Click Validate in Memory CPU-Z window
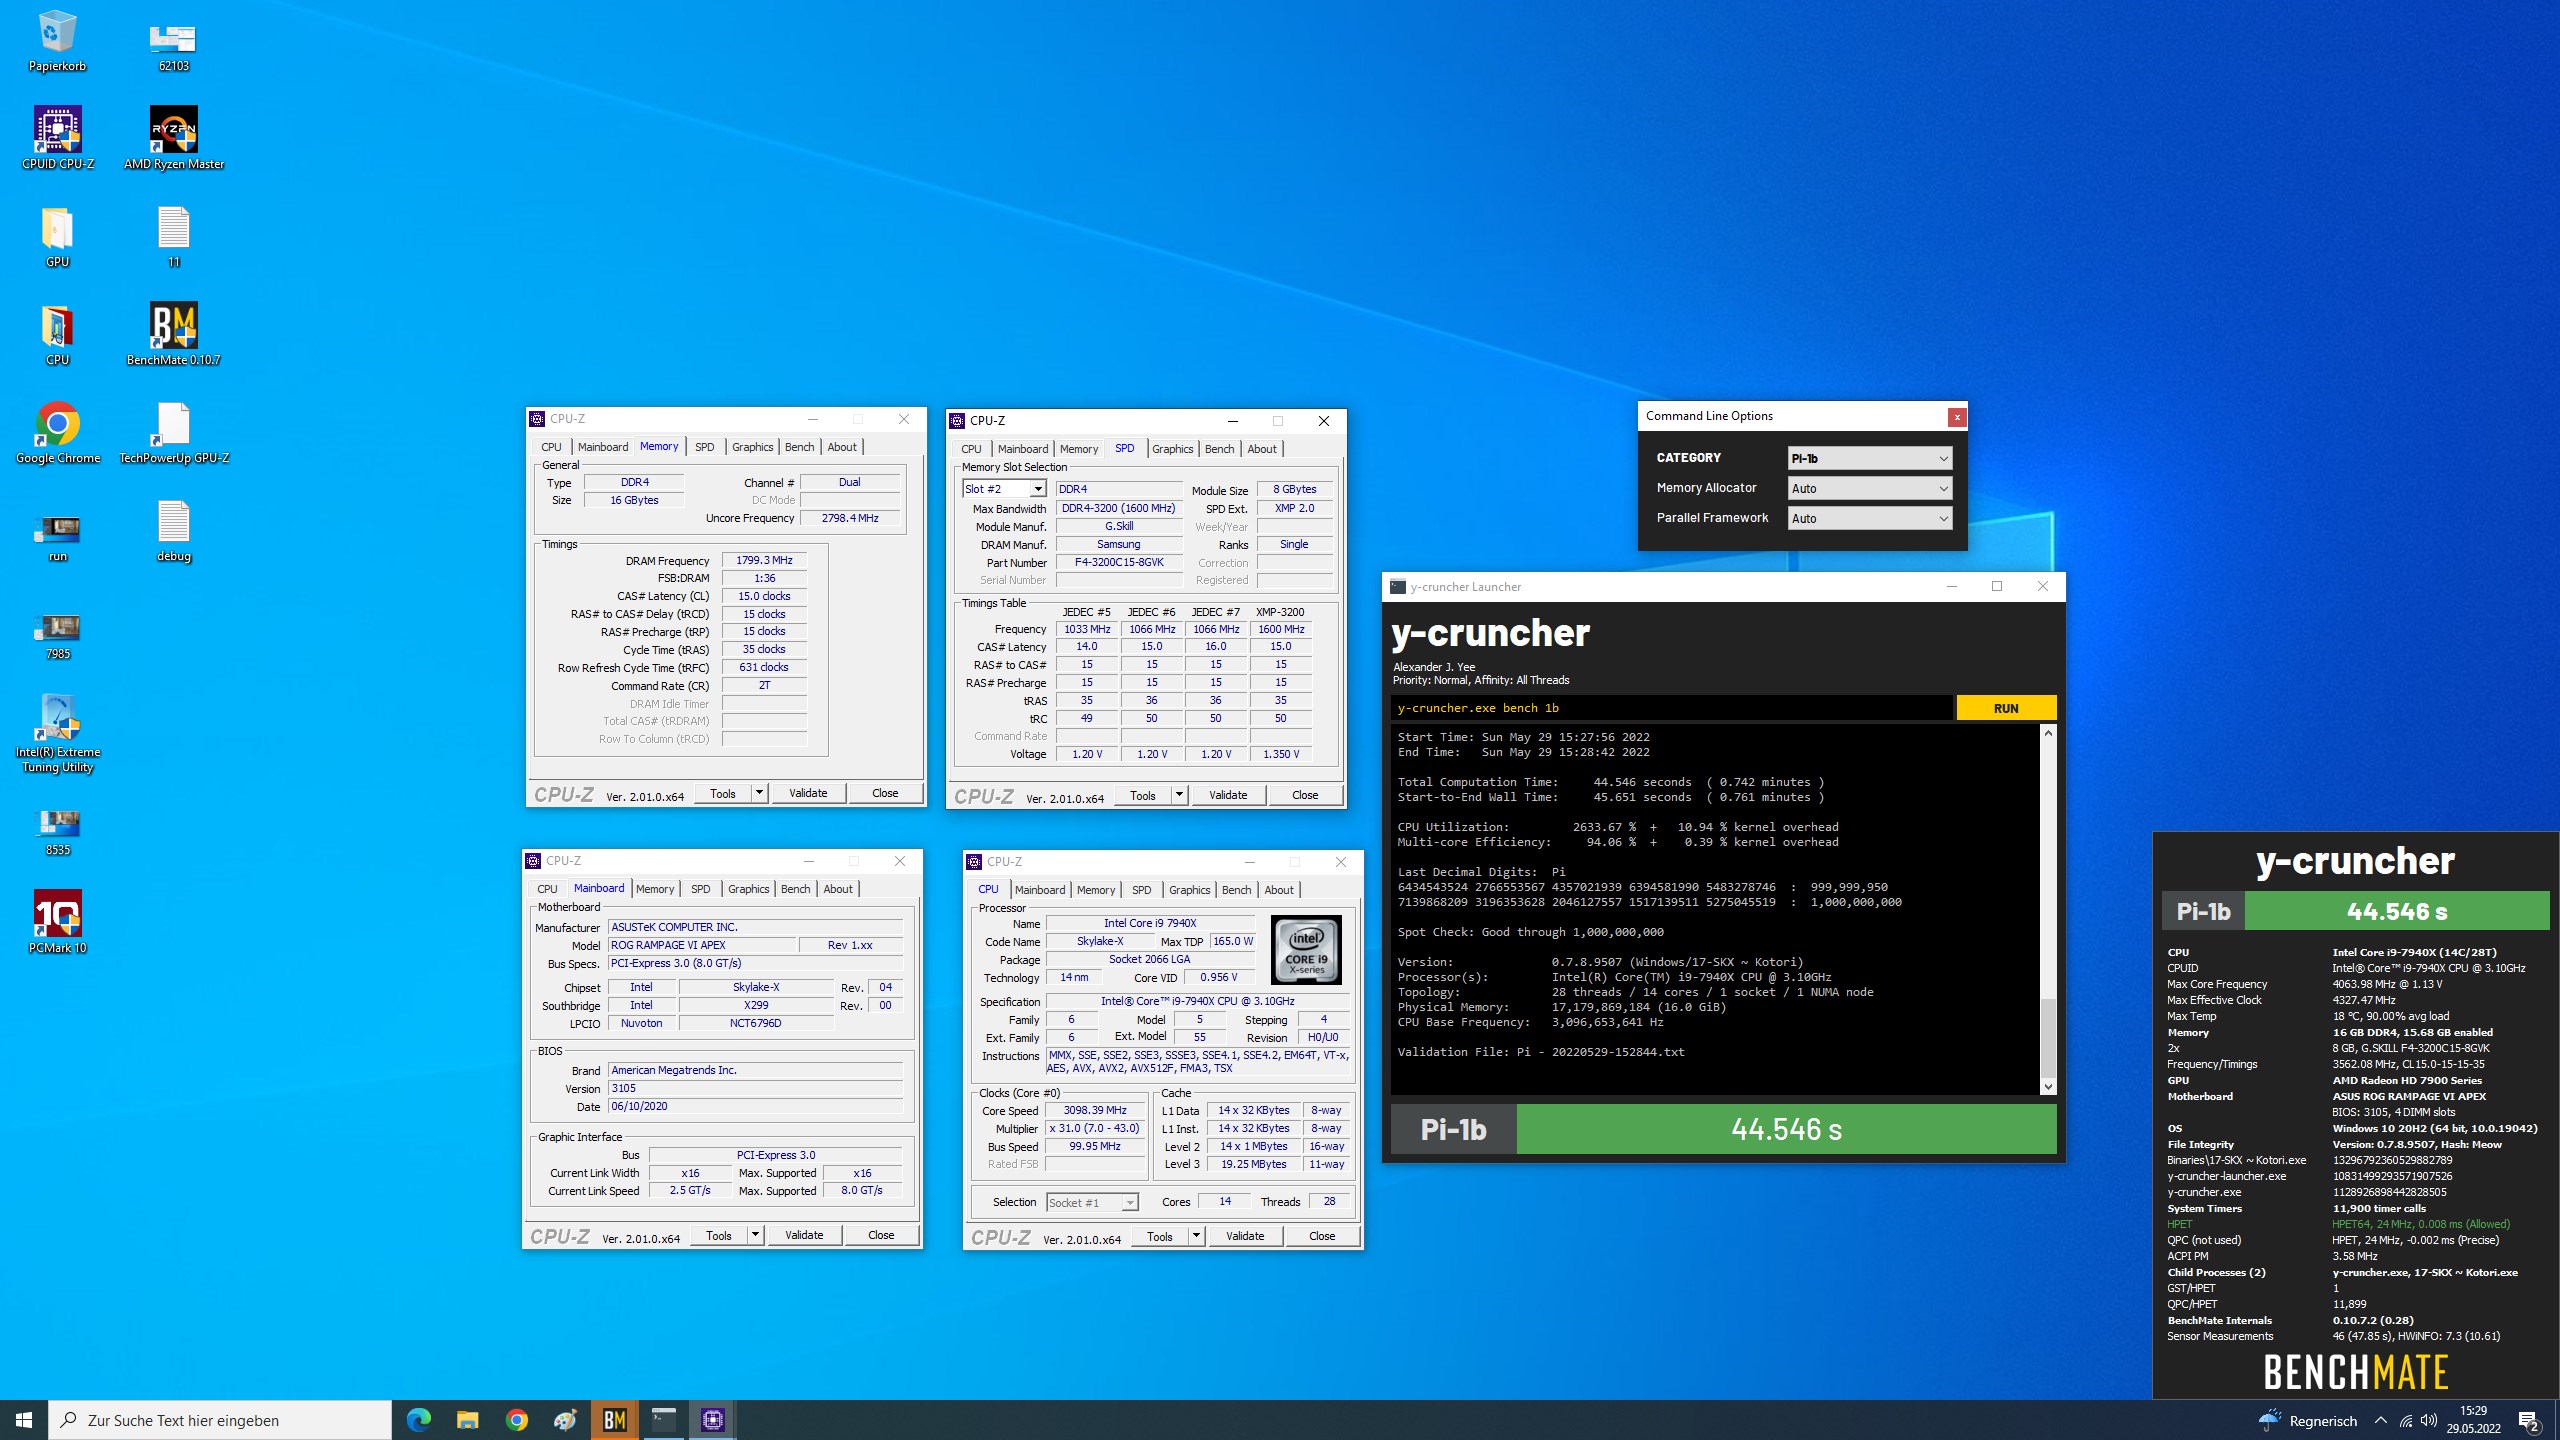The height and width of the screenshot is (1440, 2560). 808,793
